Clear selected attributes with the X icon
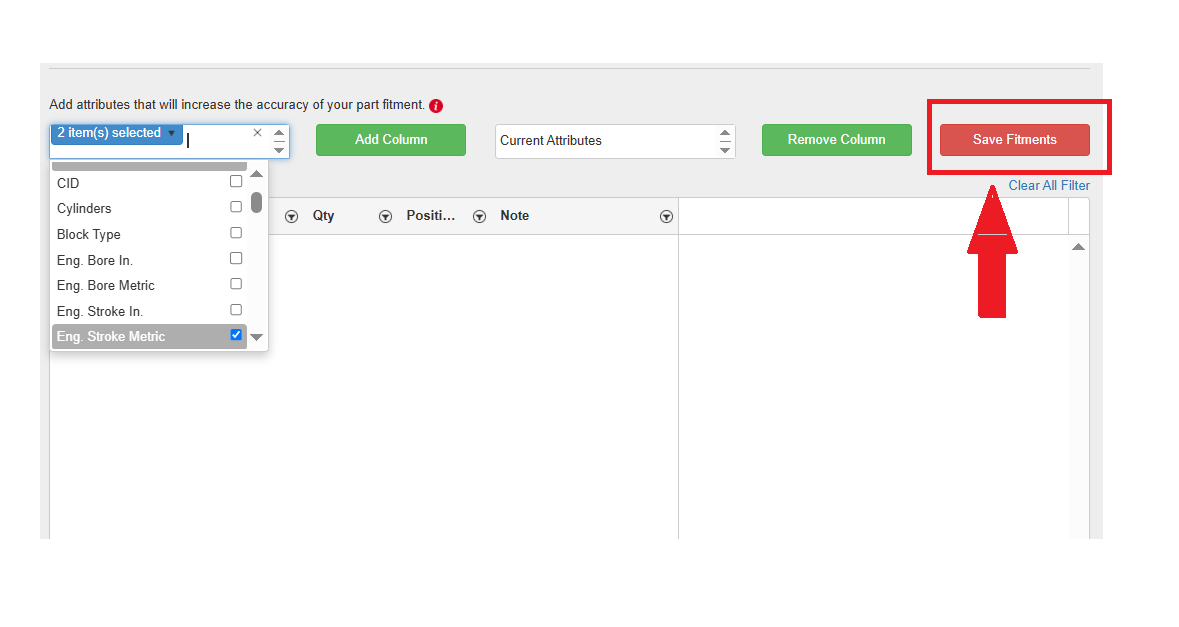The image size is (1179, 627). [257, 132]
